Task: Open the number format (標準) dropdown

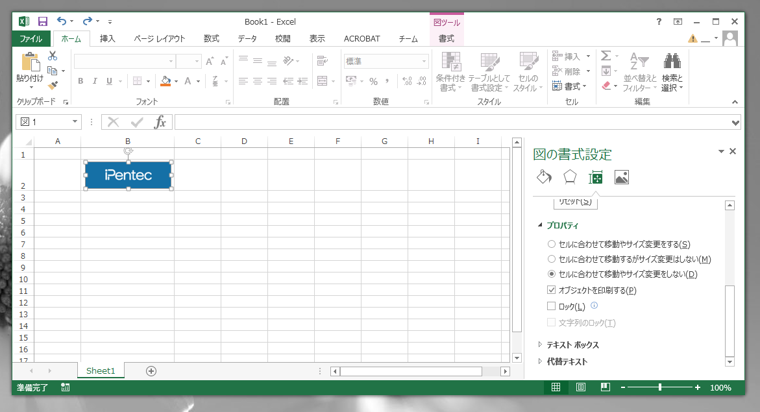Action: pyautogui.click(x=424, y=61)
